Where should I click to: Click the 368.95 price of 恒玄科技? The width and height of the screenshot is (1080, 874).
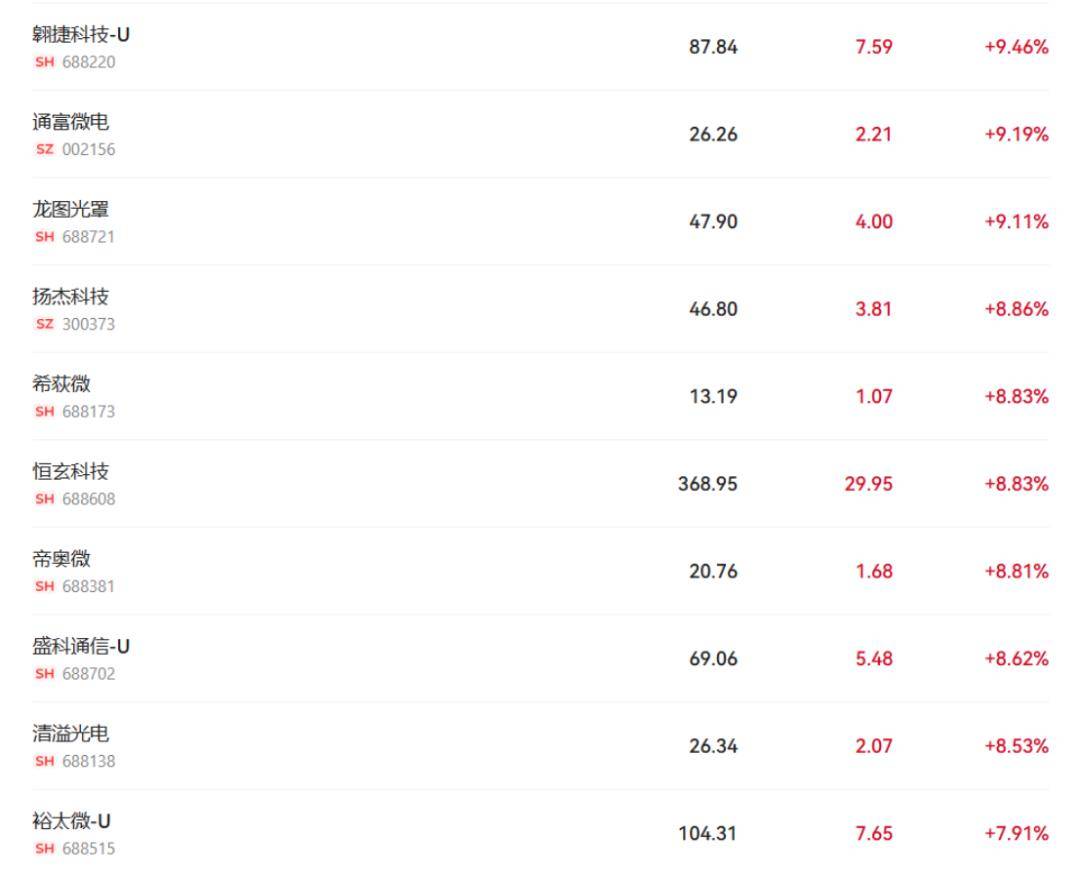[707, 484]
